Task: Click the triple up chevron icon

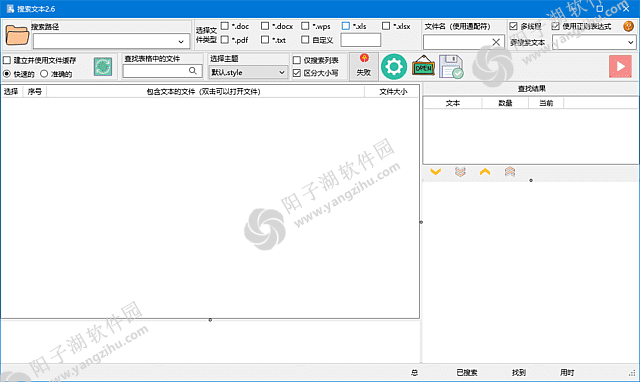Action: click(510, 172)
